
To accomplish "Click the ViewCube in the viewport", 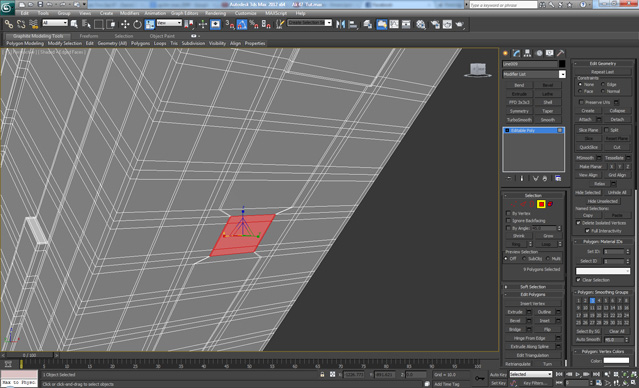I will 478,70.
